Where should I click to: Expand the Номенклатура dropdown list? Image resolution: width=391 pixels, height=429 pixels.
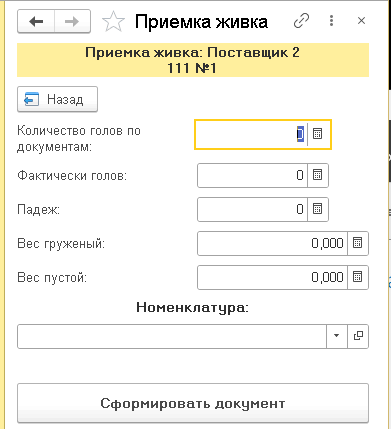click(x=336, y=336)
